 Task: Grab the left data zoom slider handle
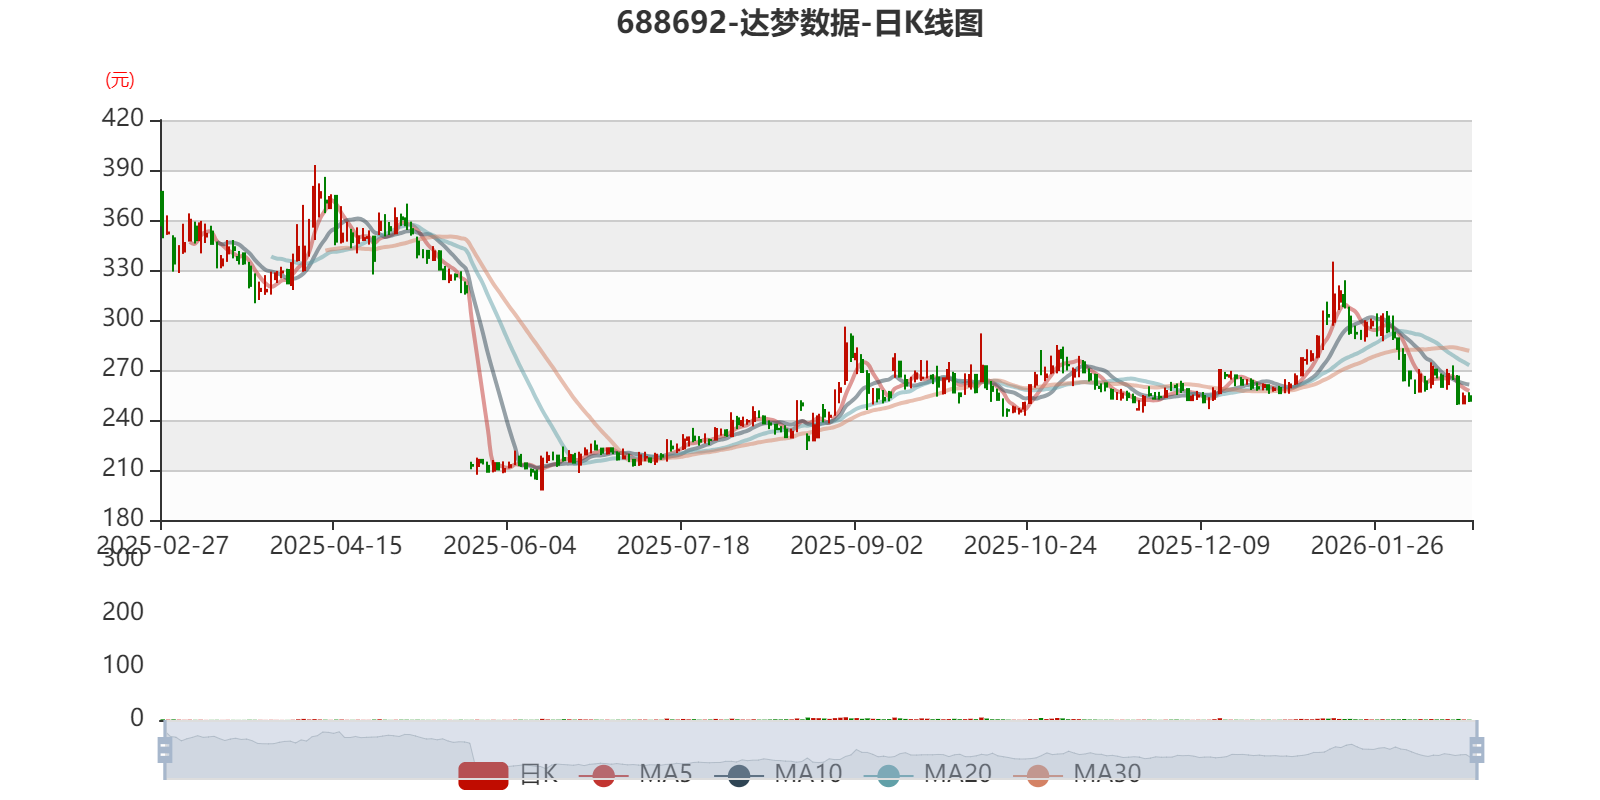pyautogui.click(x=165, y=749)
